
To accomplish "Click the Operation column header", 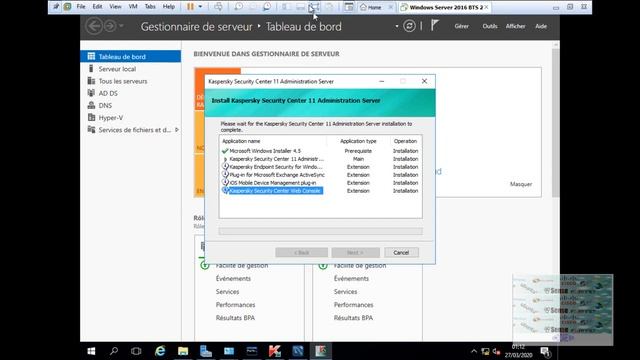I will (405, 141).
